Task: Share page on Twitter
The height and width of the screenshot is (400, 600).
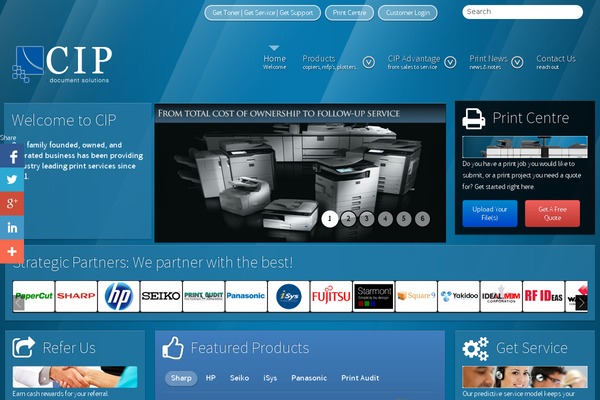Action: click(12, 180)
